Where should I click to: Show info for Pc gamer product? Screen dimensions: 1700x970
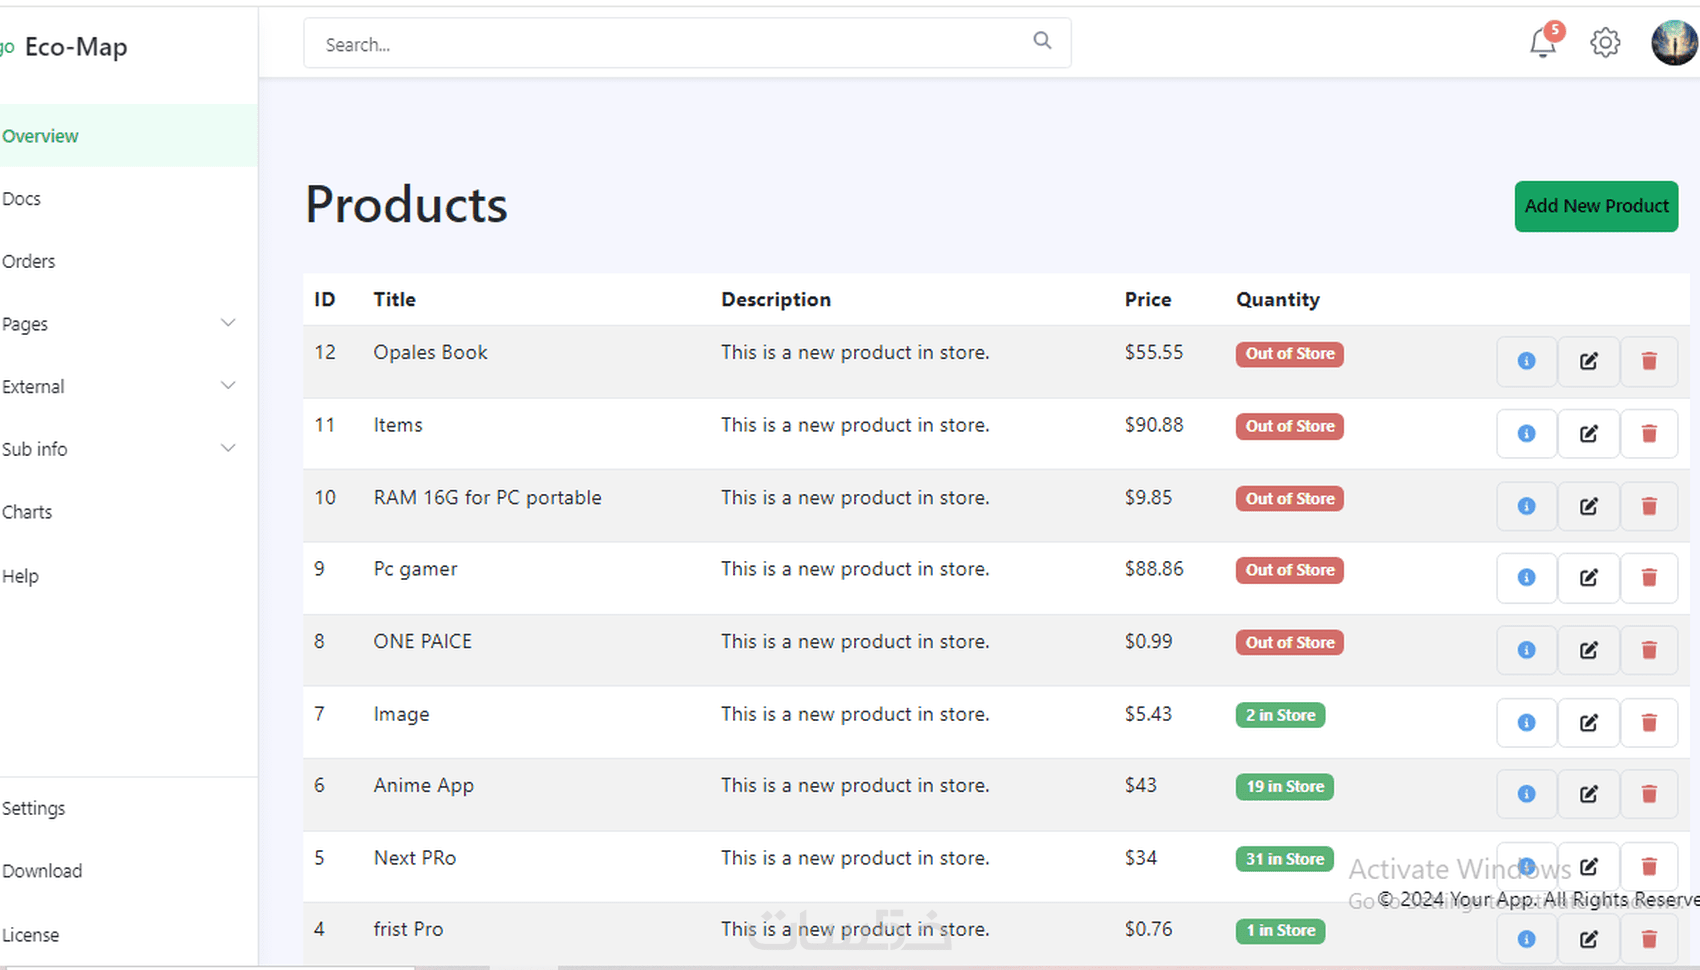pyautogui.click(x=1526, y=578)
